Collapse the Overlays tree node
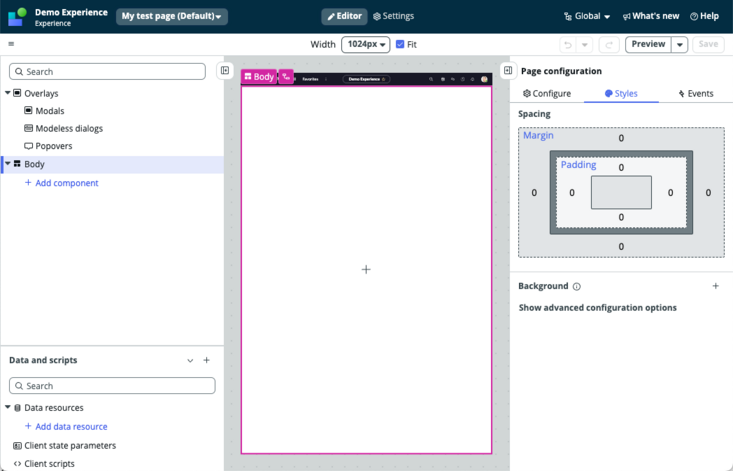The height and width of the screenshot is (471, 733). (x=7, y=93)
